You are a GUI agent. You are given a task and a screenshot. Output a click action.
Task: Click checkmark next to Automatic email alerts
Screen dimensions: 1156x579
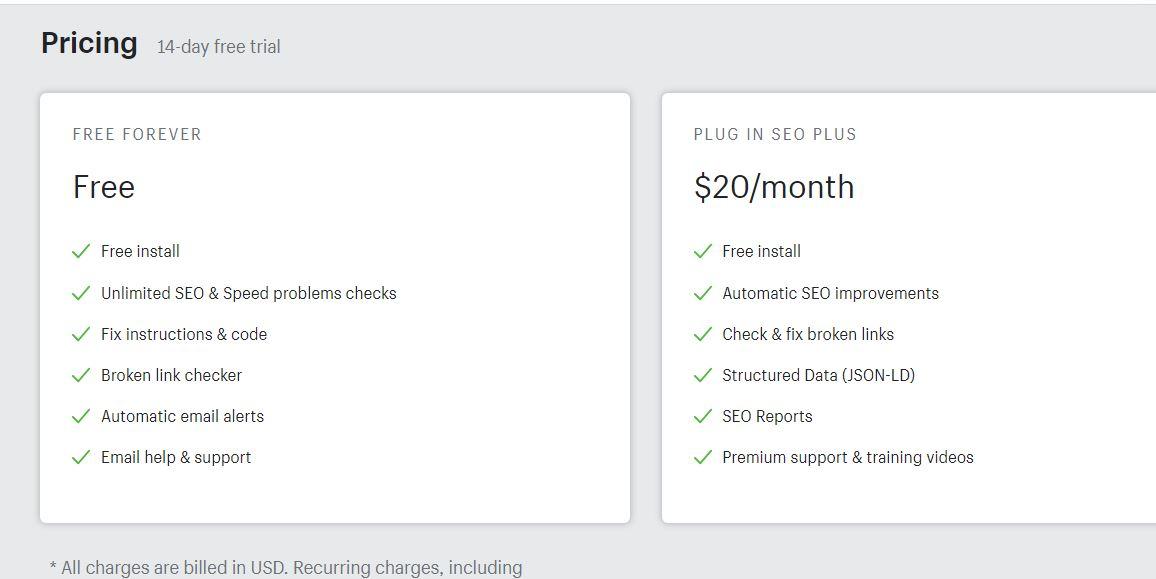tap(81, 416)
